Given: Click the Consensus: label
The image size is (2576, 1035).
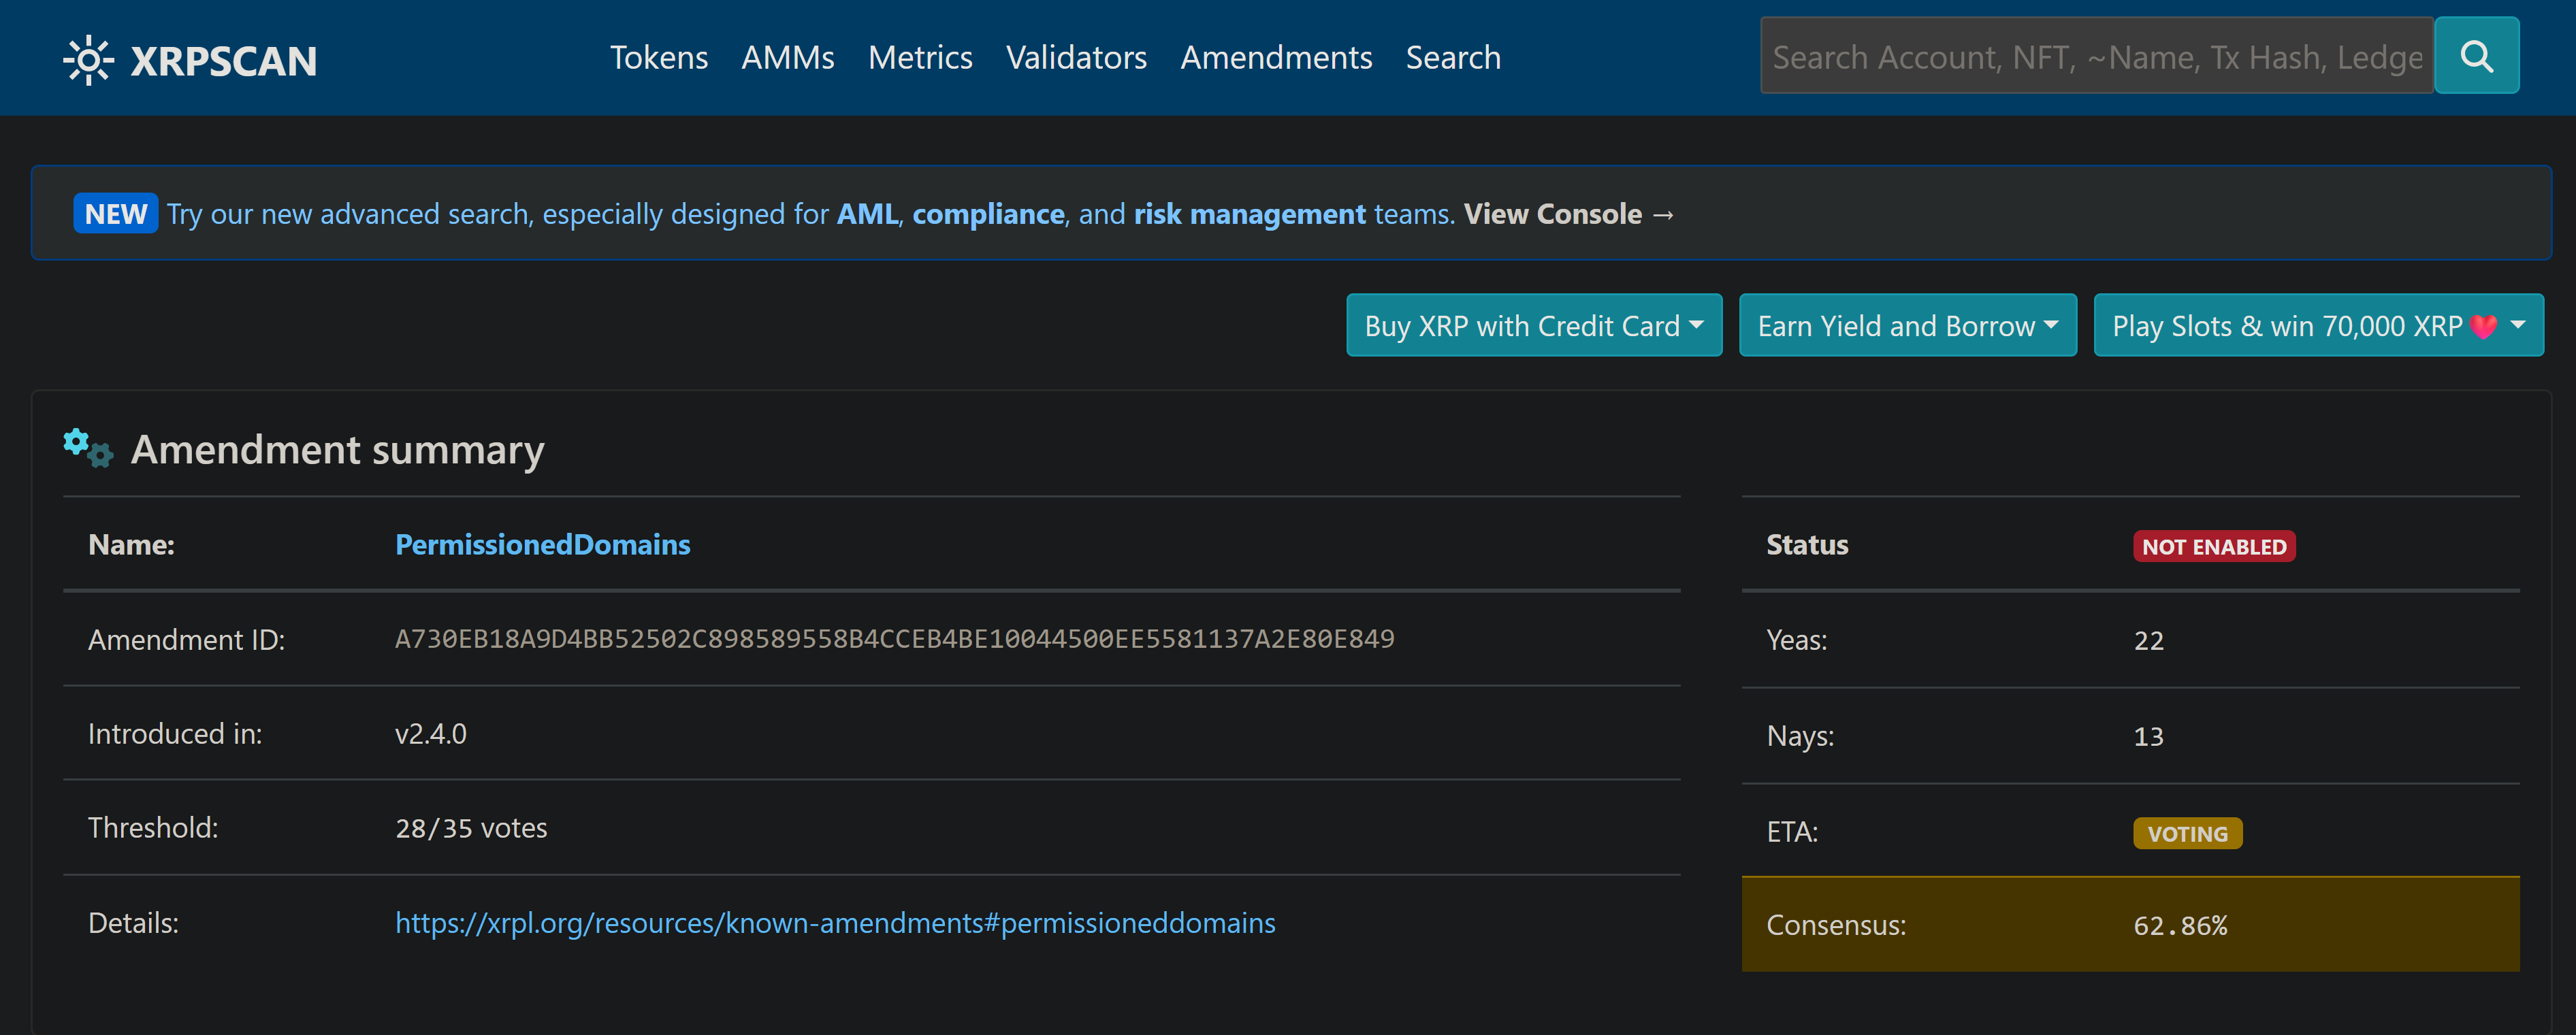Looking at the screenshot, I should (x=1836, y=925).
